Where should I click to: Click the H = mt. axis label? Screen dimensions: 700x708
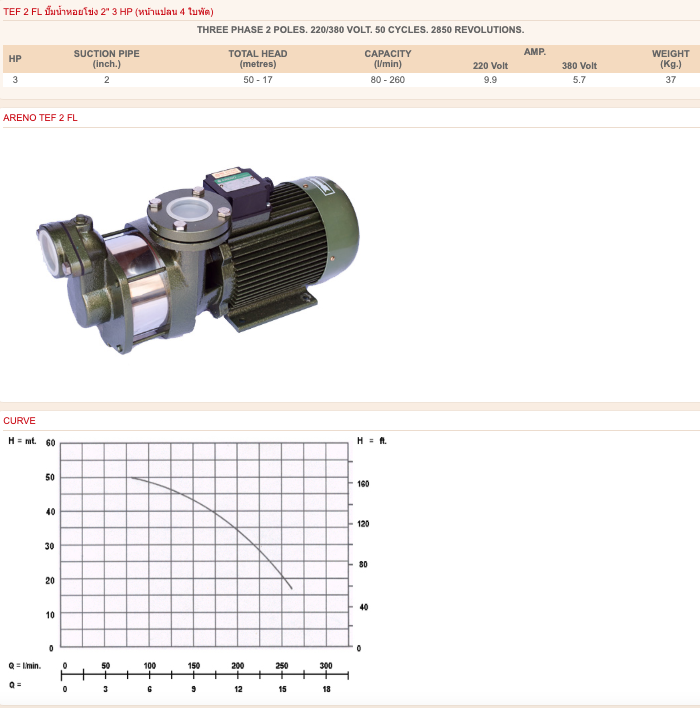(22, 441)
